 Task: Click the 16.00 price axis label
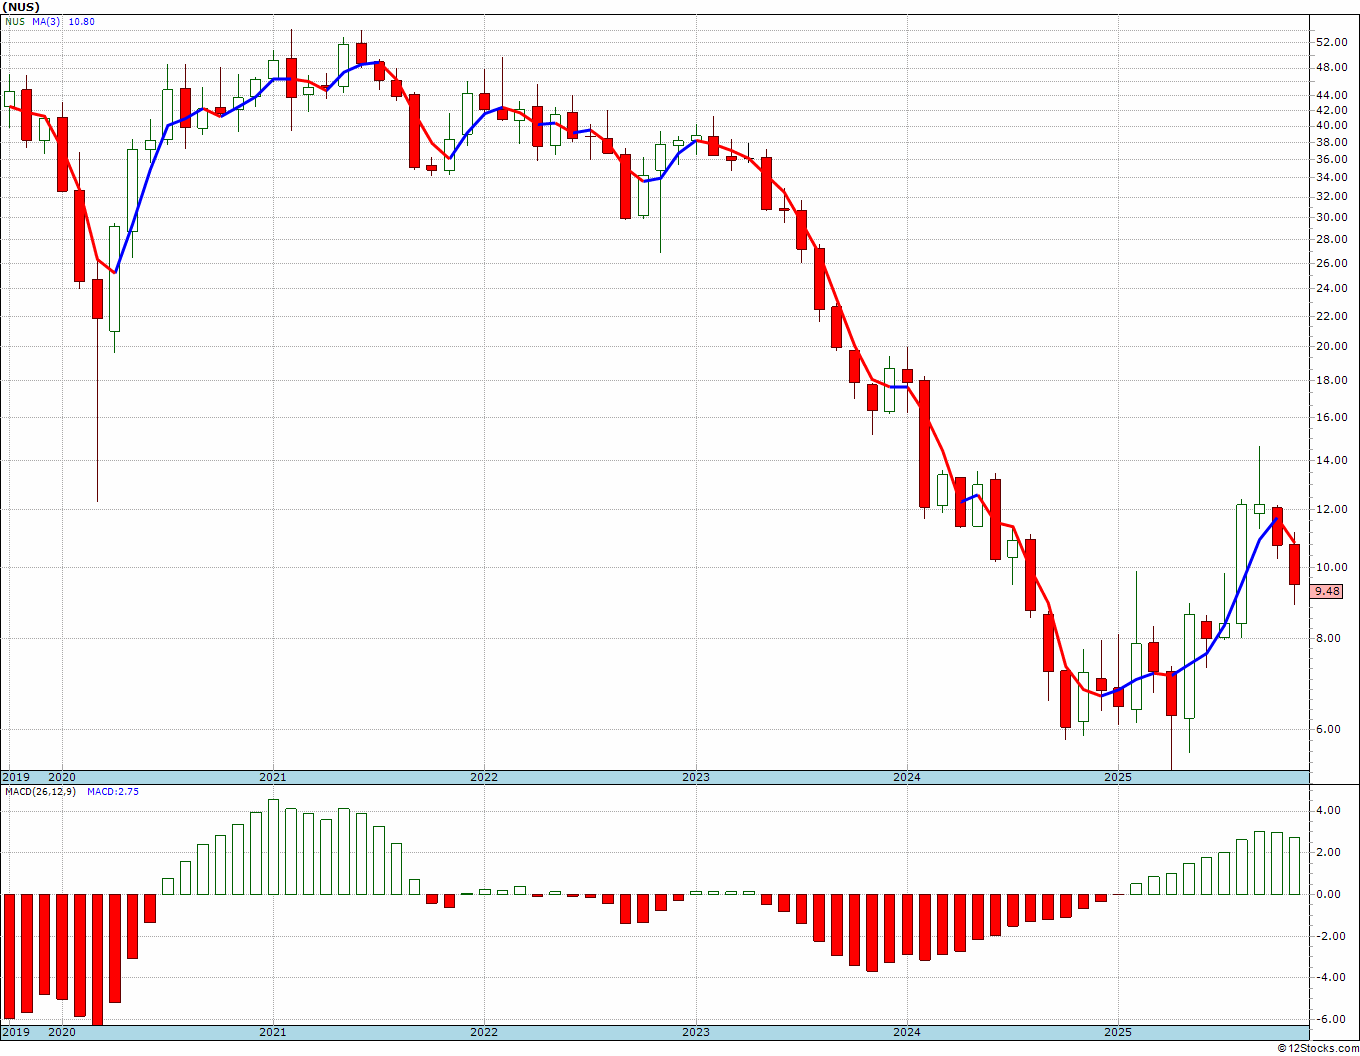[x=1331, y=418]
